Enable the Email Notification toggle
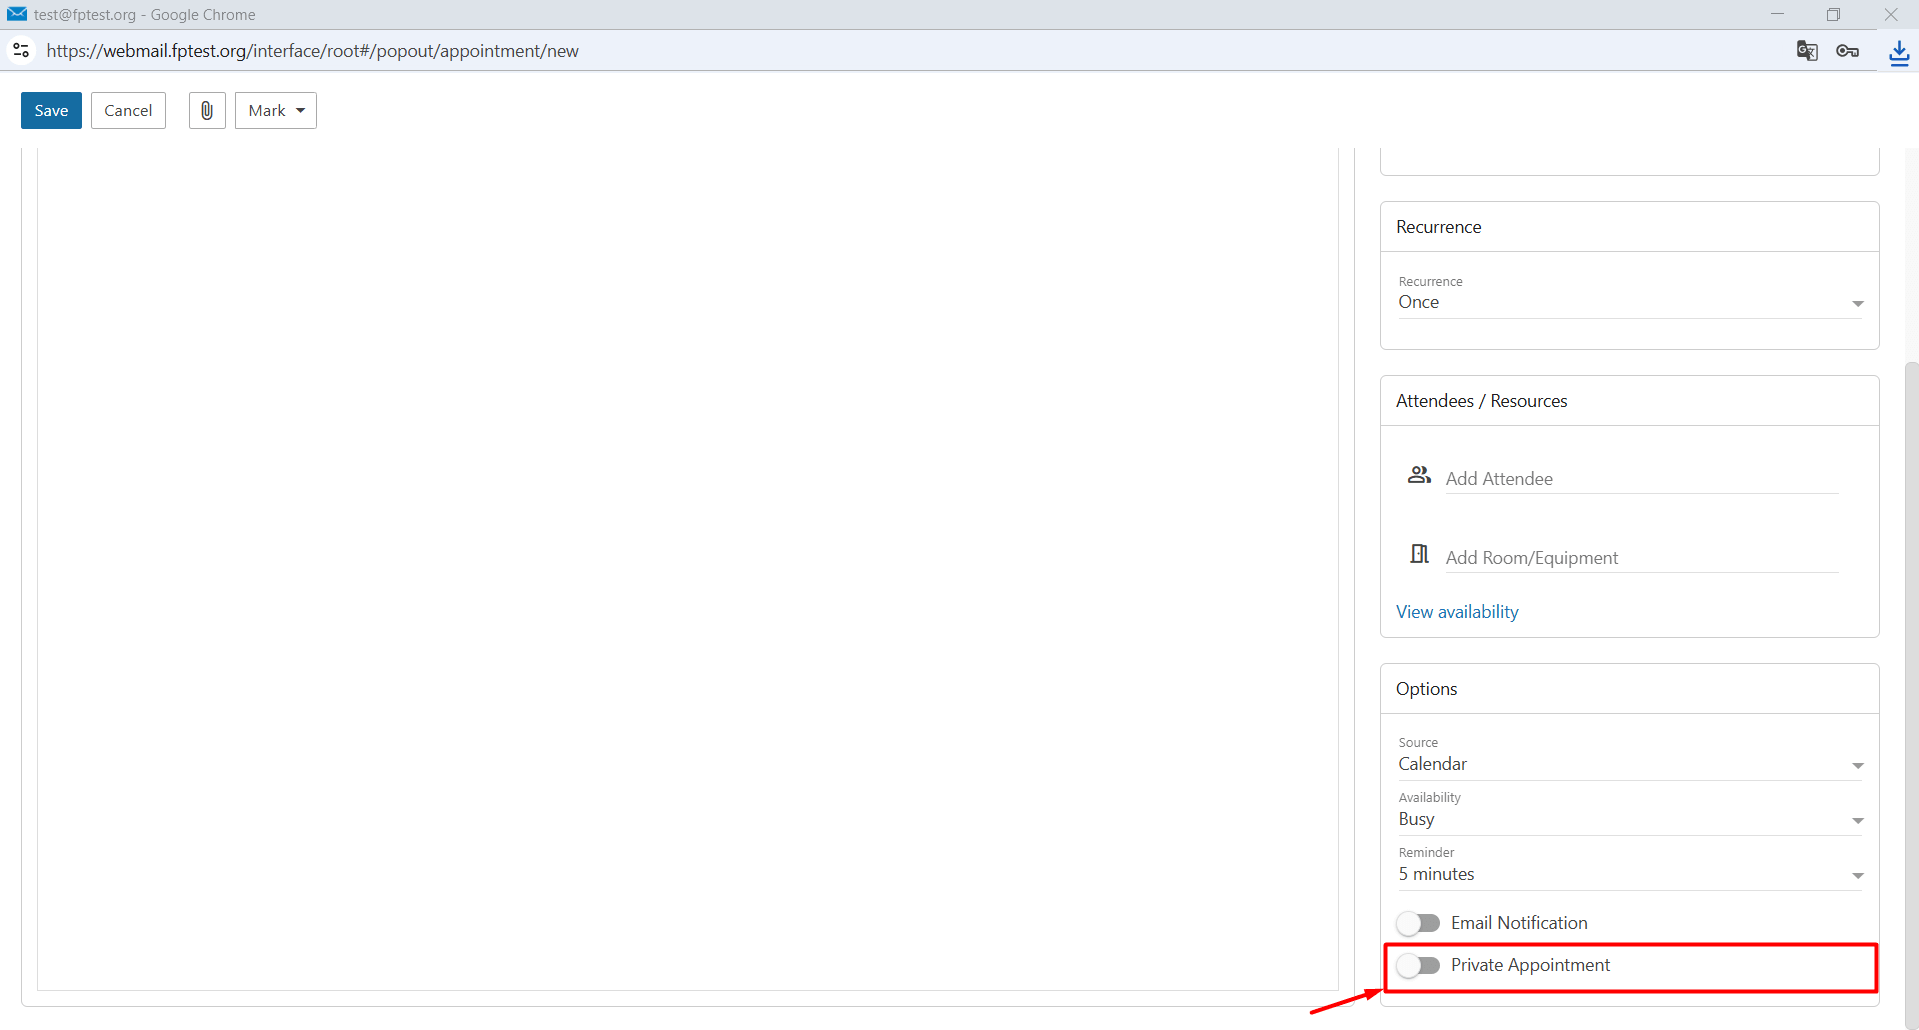 tap(1418, 923)
